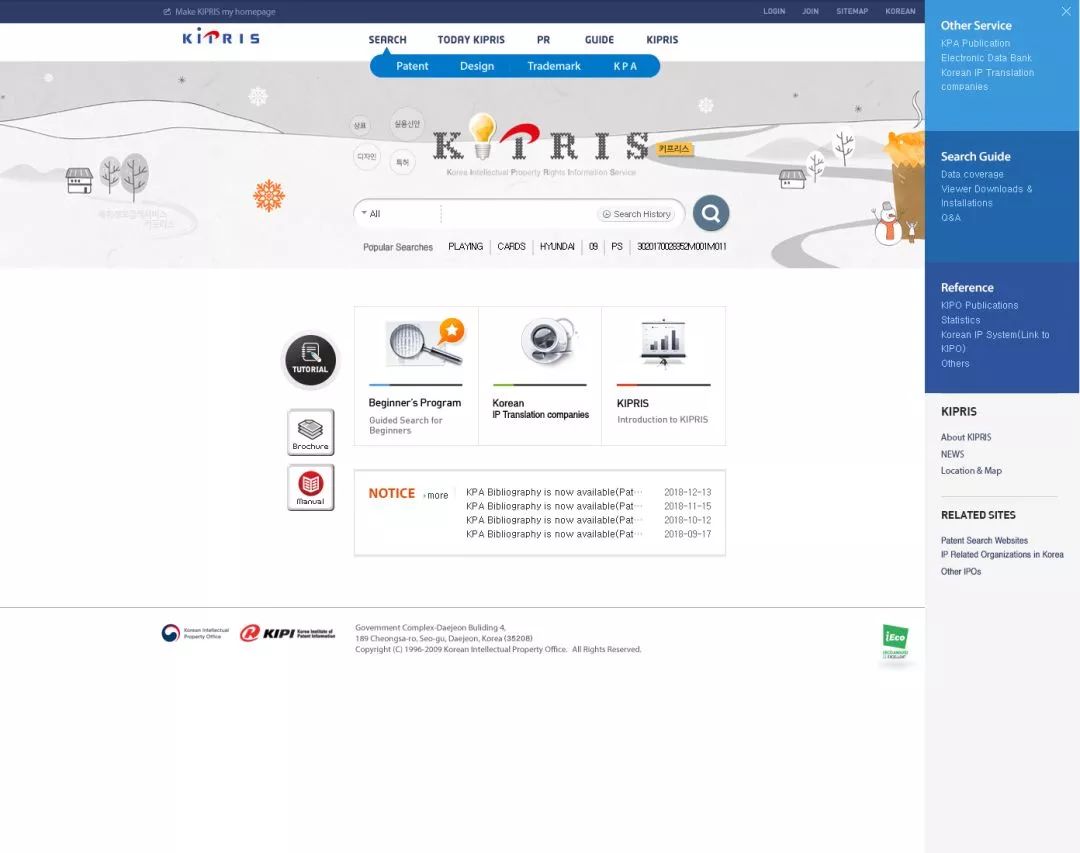Open Search History list

click(x=636, y=214)
